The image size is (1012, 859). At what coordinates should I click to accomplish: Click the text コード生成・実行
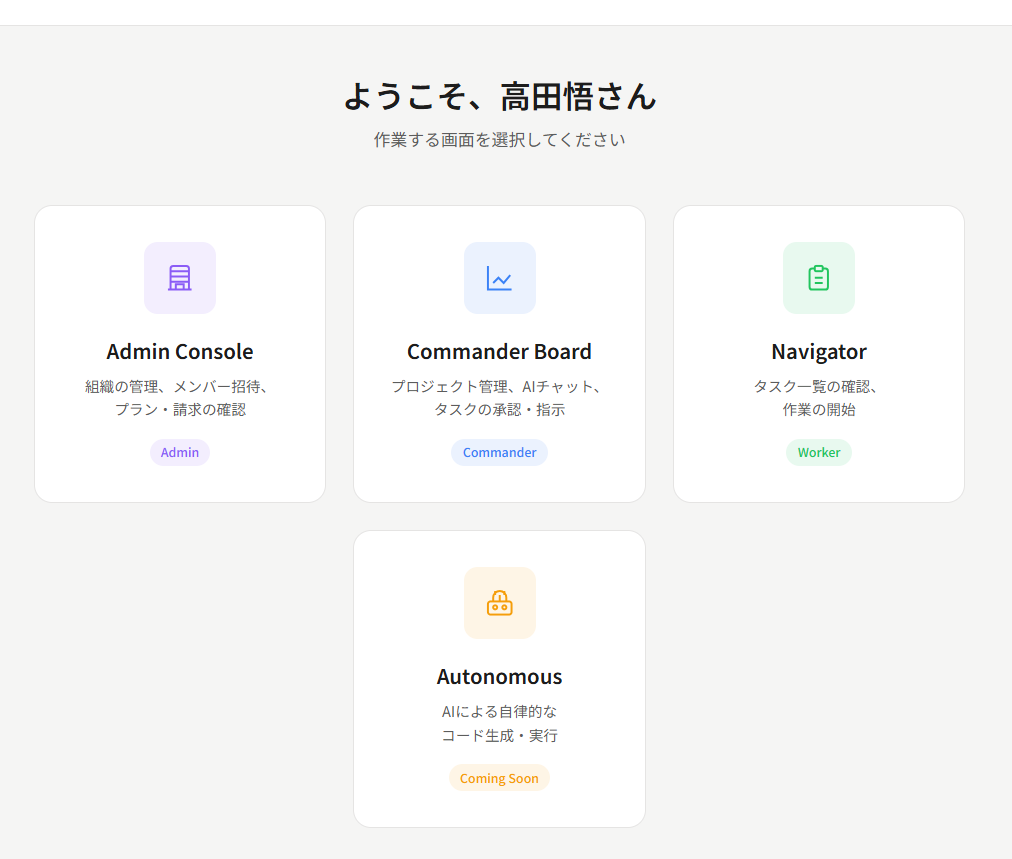click(x=500, y=736)
